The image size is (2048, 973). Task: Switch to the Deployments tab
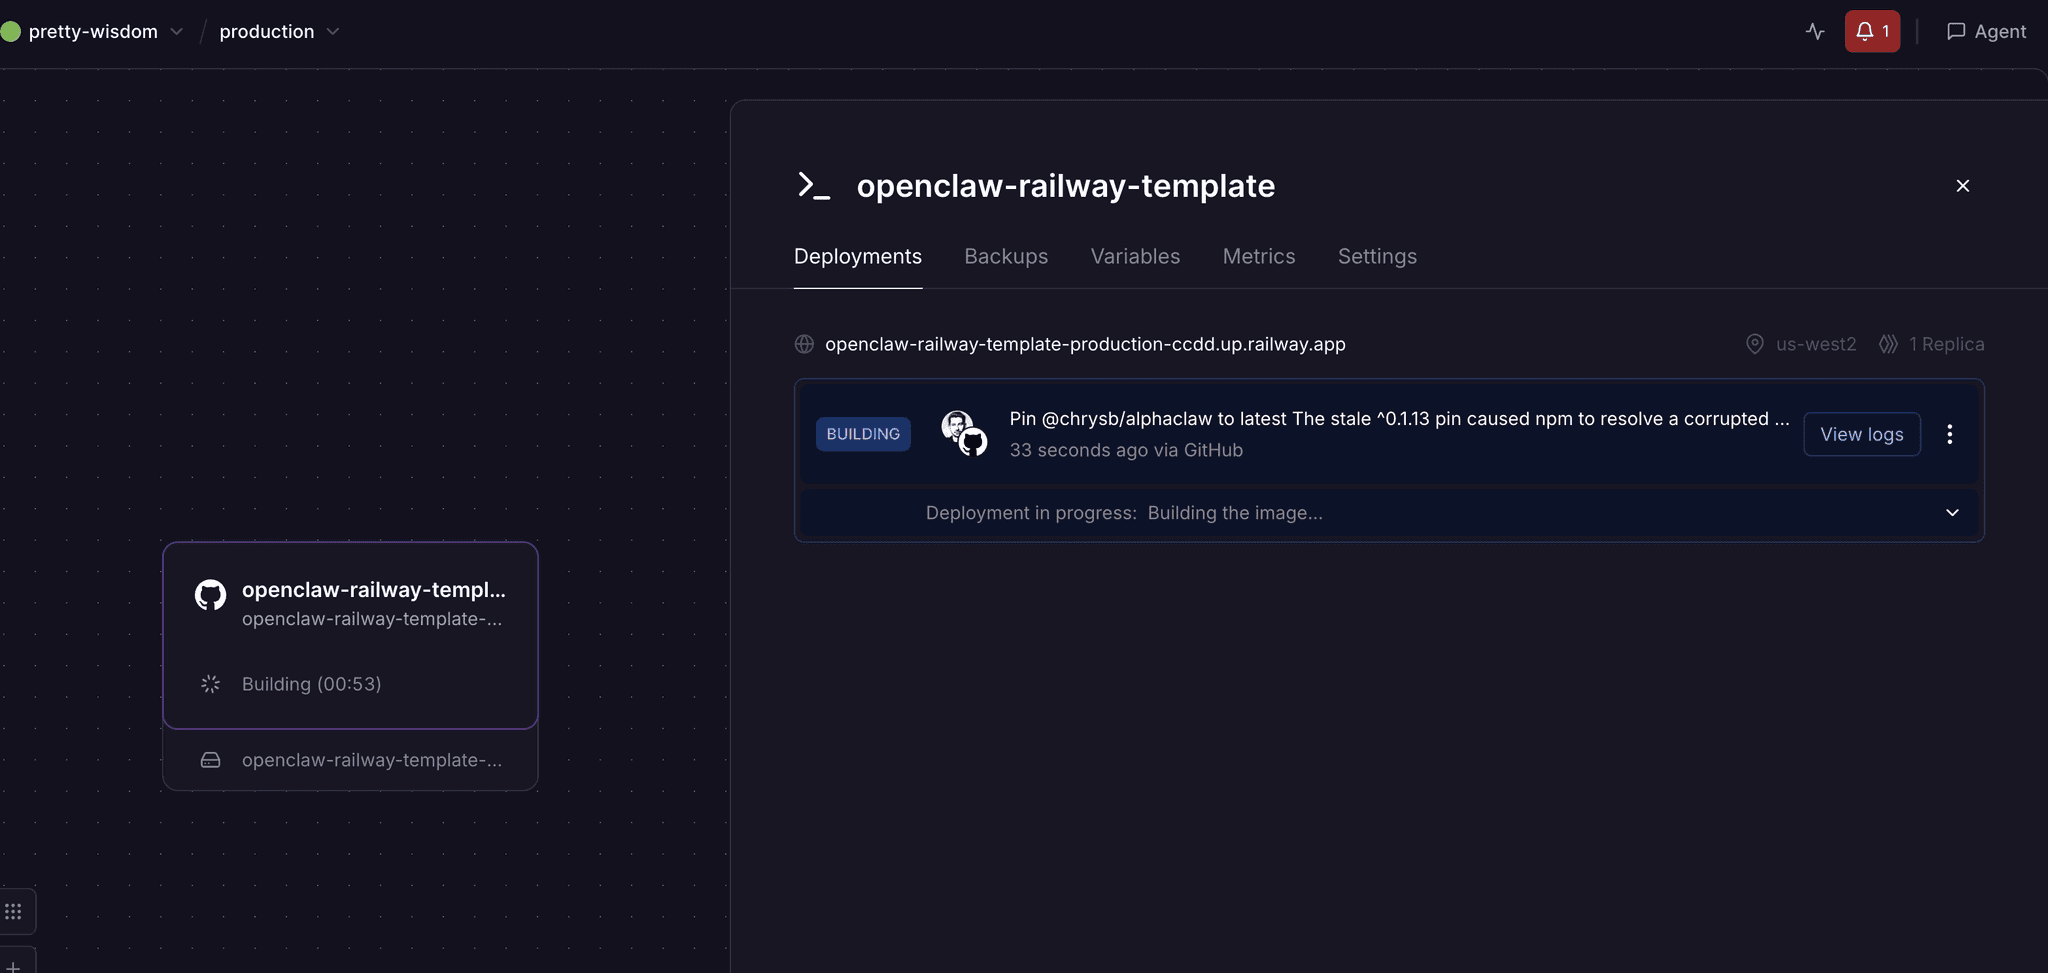click(x=858, y=257)
